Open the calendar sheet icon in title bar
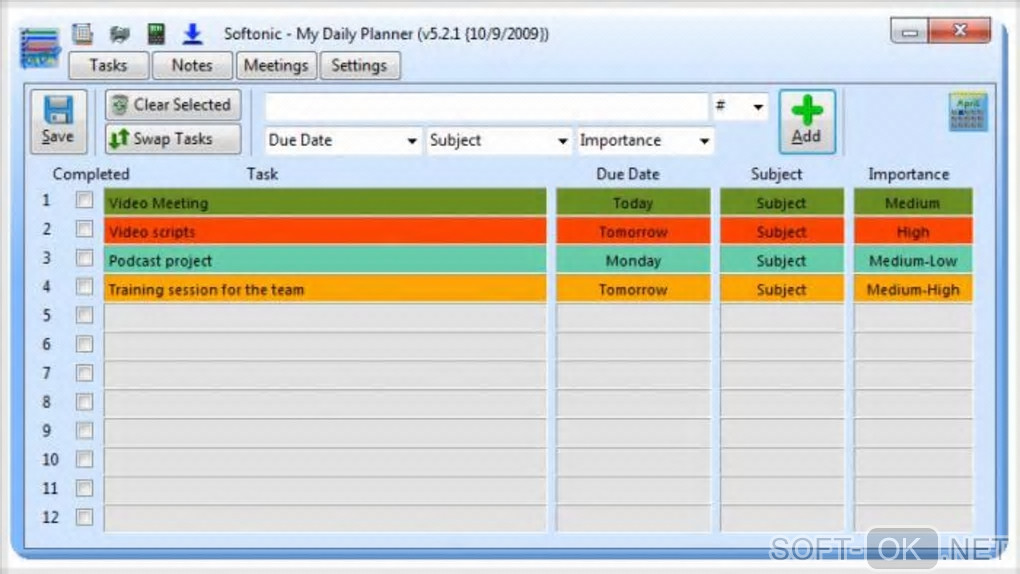This screenshot has height=574, width=1020. point(83,33)
